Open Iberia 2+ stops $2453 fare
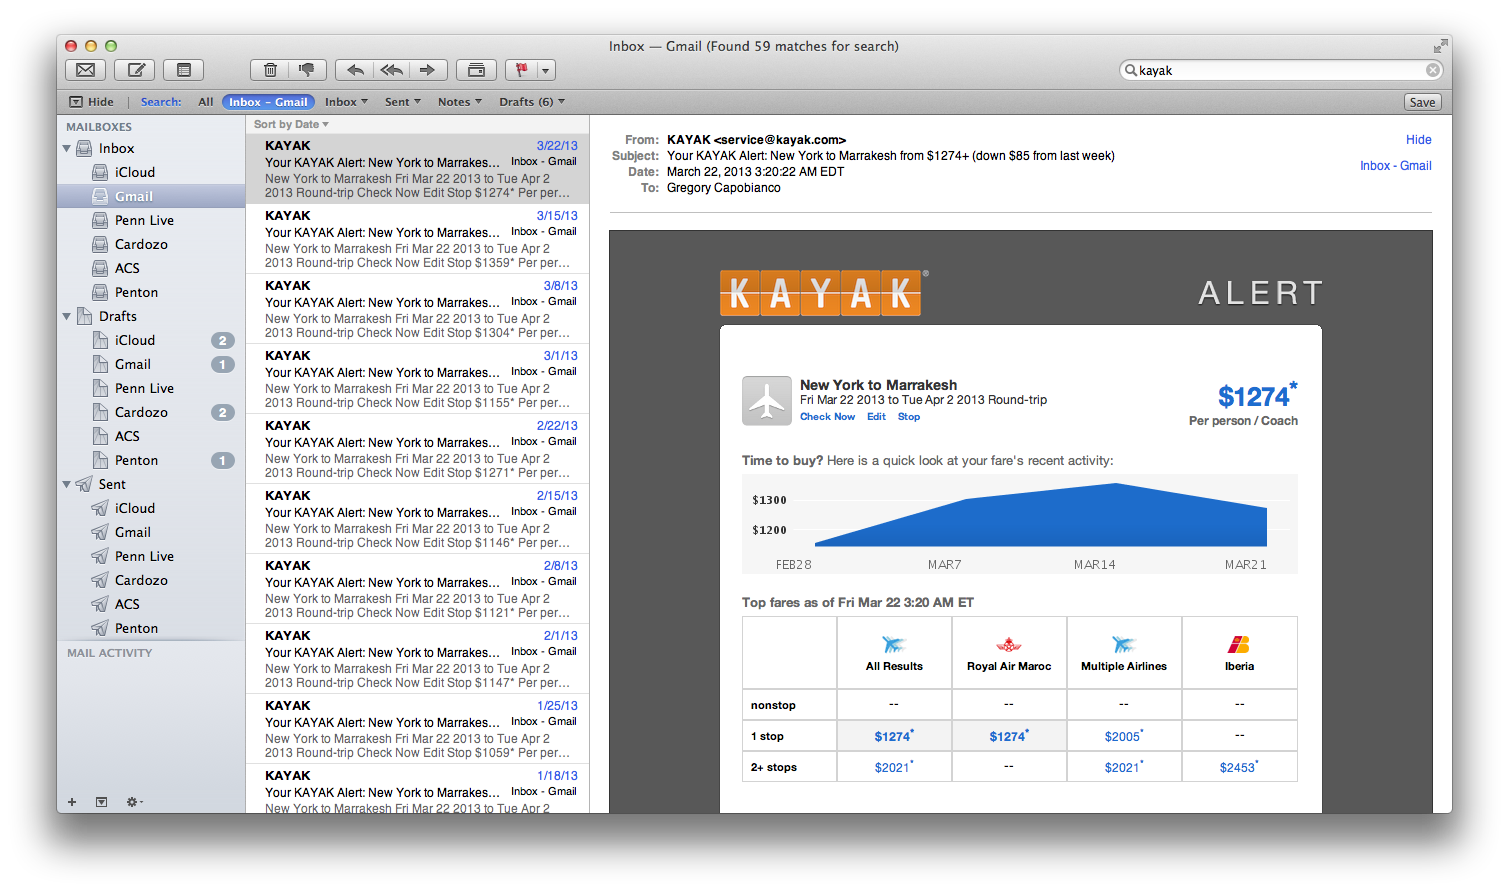Viewport: 1509px width, 892px height. pos(1239,767)
